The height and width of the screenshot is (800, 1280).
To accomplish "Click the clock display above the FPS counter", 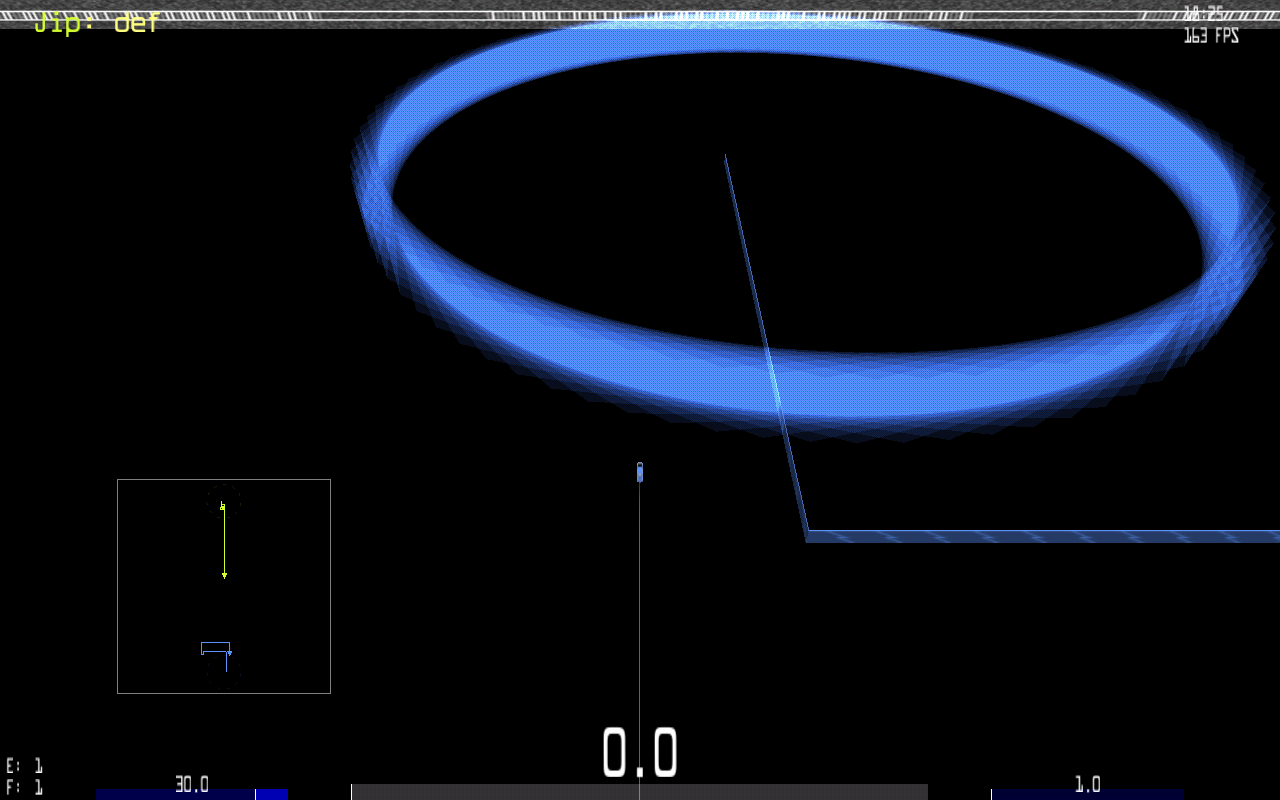I will [1203, 14].
